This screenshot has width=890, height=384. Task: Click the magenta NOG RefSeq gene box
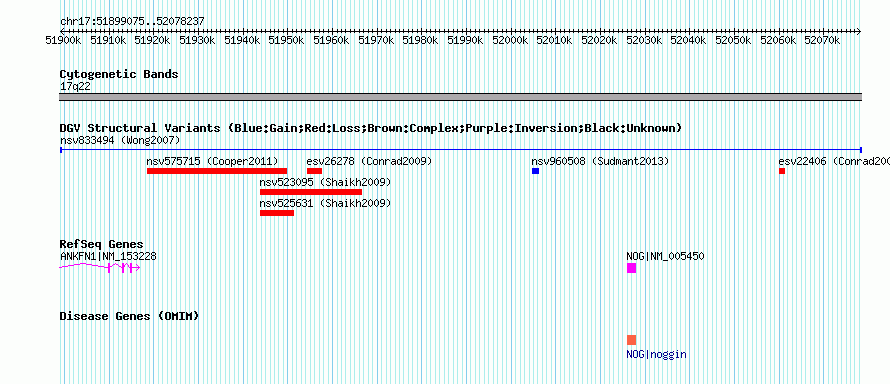click(631, 268)
